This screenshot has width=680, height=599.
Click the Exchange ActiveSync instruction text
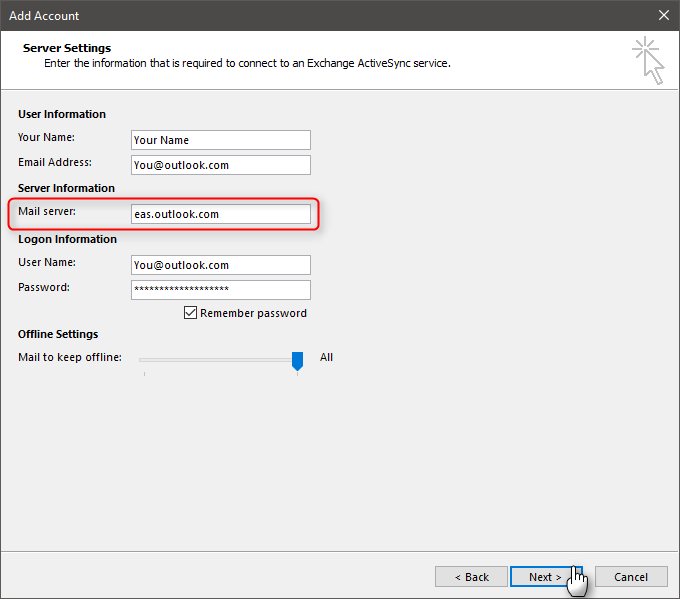[247, 63]
